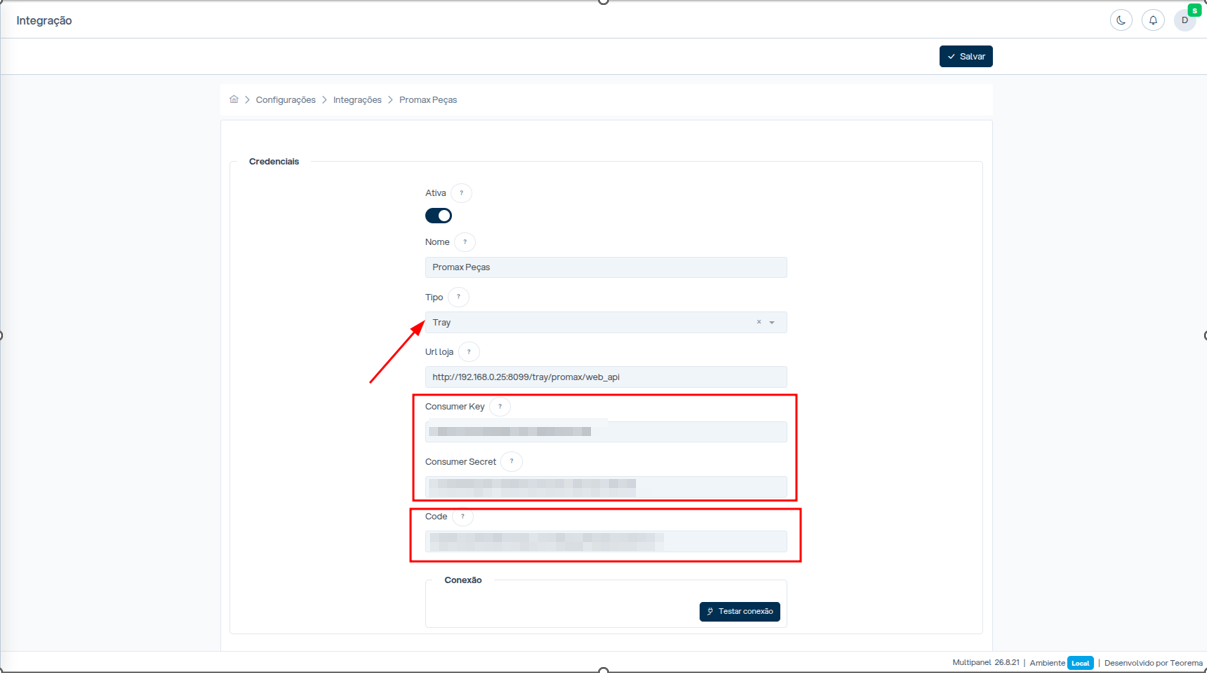Focus the Consumer Secret input
The height and width of the screenshot is (673, 1207).
(x=606, y=487)
